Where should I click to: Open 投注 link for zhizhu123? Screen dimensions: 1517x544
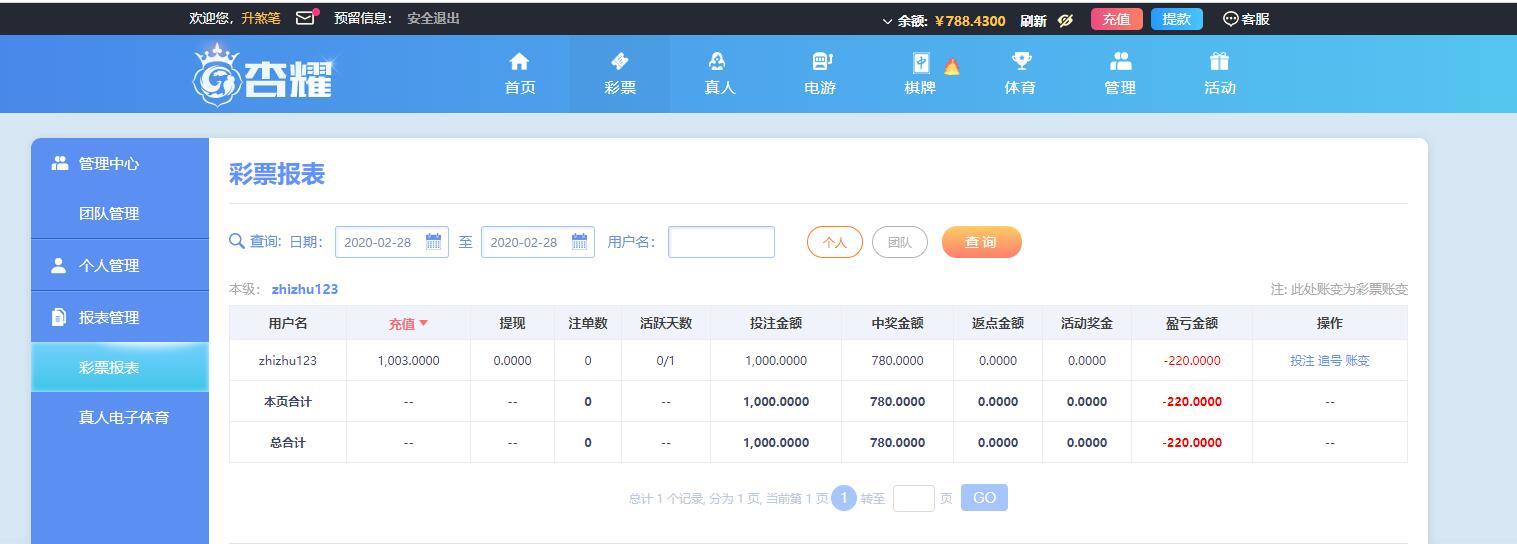1302,361
